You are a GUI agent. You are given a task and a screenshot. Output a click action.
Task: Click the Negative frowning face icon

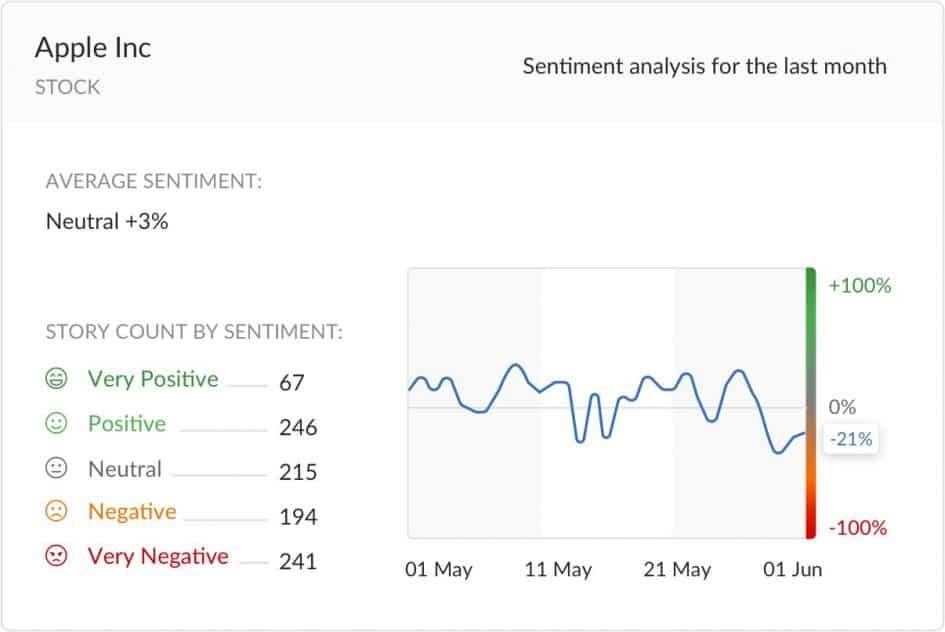click(56, 512)
